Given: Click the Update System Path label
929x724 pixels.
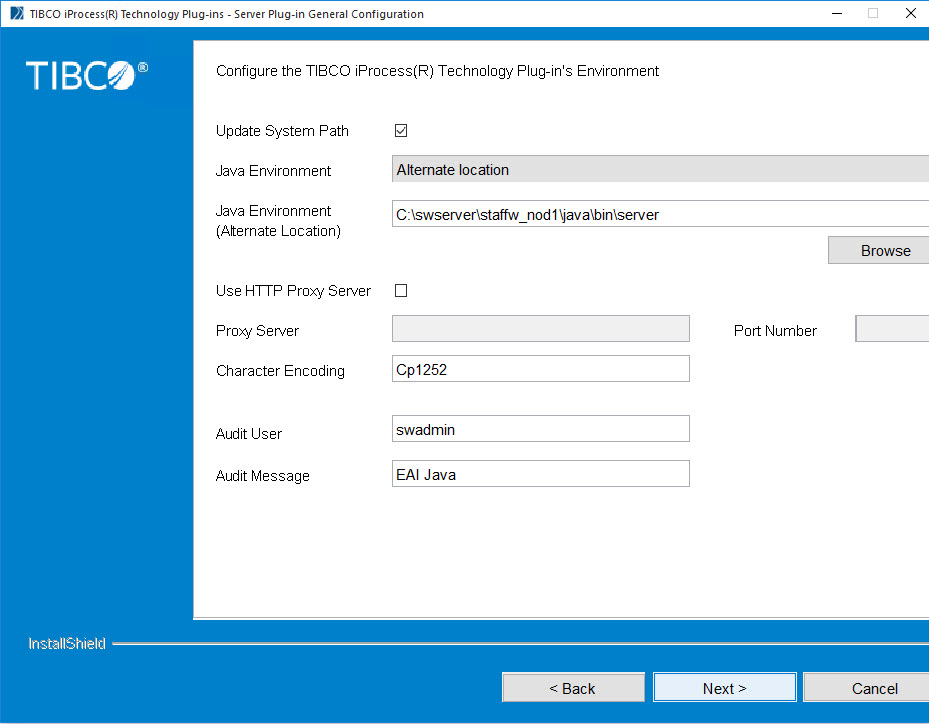Looking at the screenshot, I should click(282, 131).
